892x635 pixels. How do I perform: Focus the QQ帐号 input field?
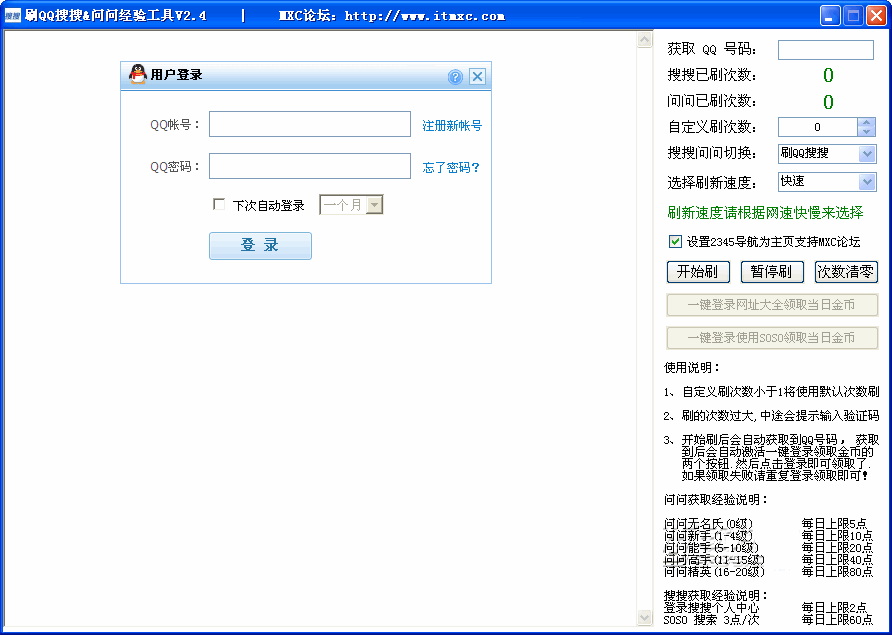(x=310, y=124)
